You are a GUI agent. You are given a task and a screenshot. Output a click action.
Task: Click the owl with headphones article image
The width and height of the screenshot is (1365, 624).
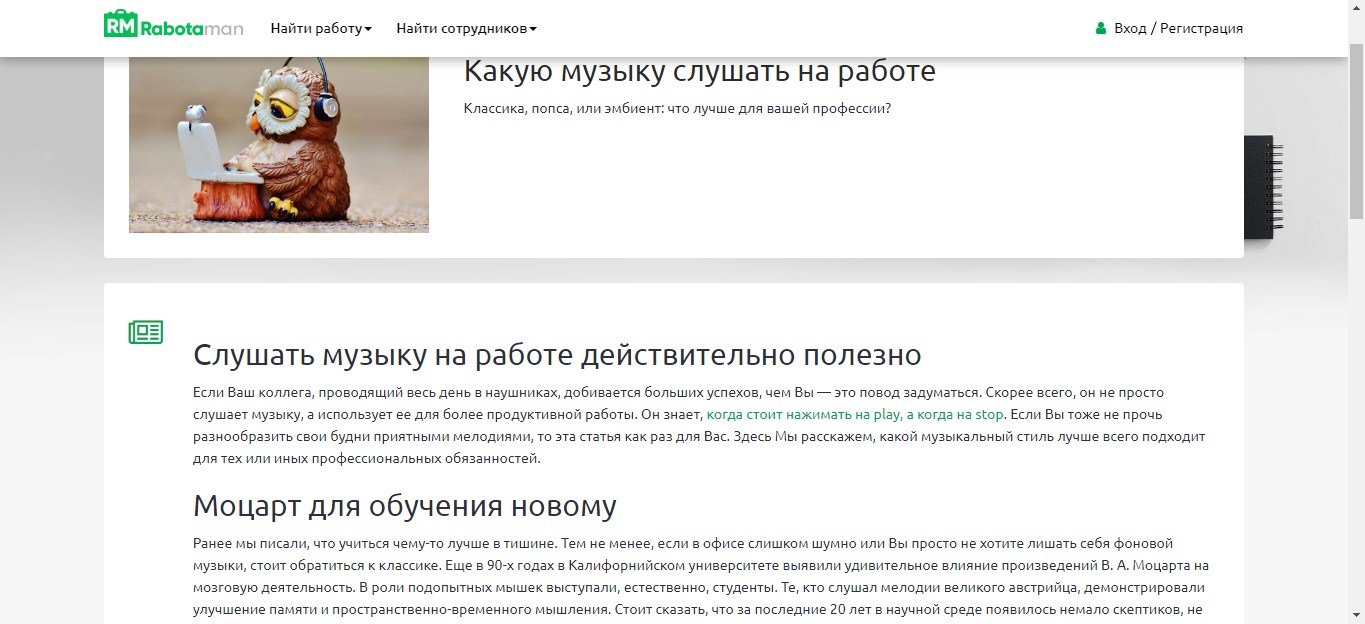click(279, 145)
